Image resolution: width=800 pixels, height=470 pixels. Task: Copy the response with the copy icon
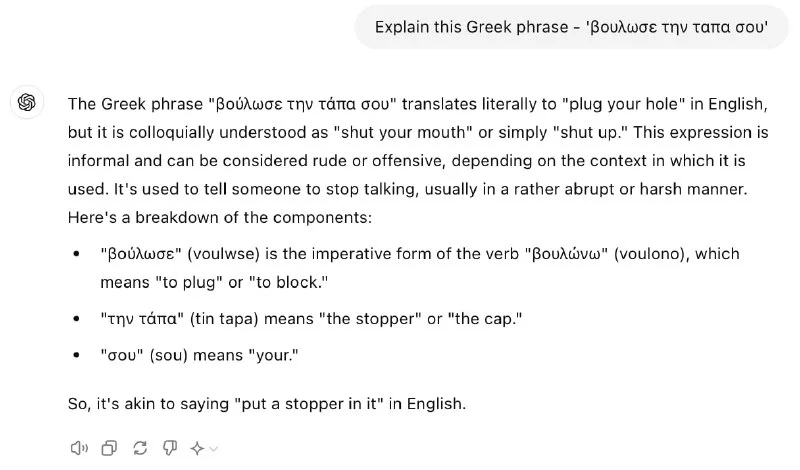pos(110,448)
